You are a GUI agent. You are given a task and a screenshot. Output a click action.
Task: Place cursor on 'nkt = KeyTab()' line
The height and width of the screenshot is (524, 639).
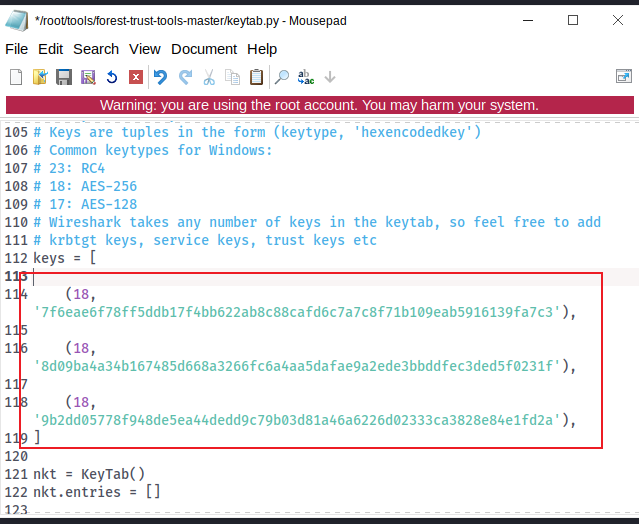[90, 473]
